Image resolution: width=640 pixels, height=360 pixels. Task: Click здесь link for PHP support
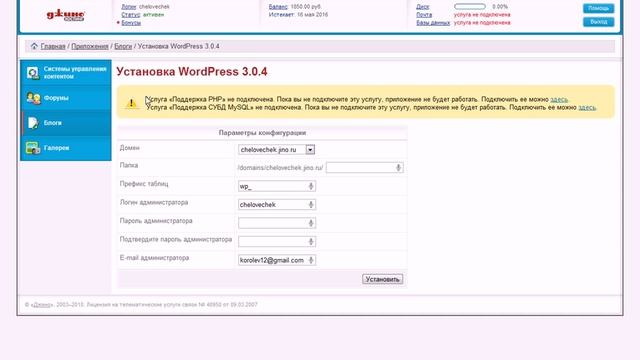559,99
